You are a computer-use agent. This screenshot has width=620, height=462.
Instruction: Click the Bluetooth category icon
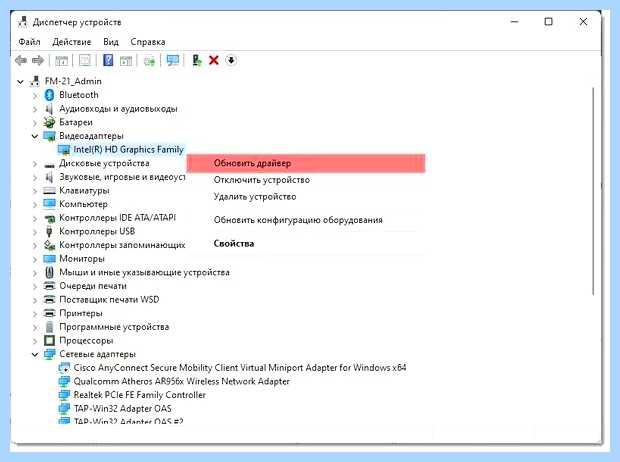pyautogui.click(x=49, y=95)
